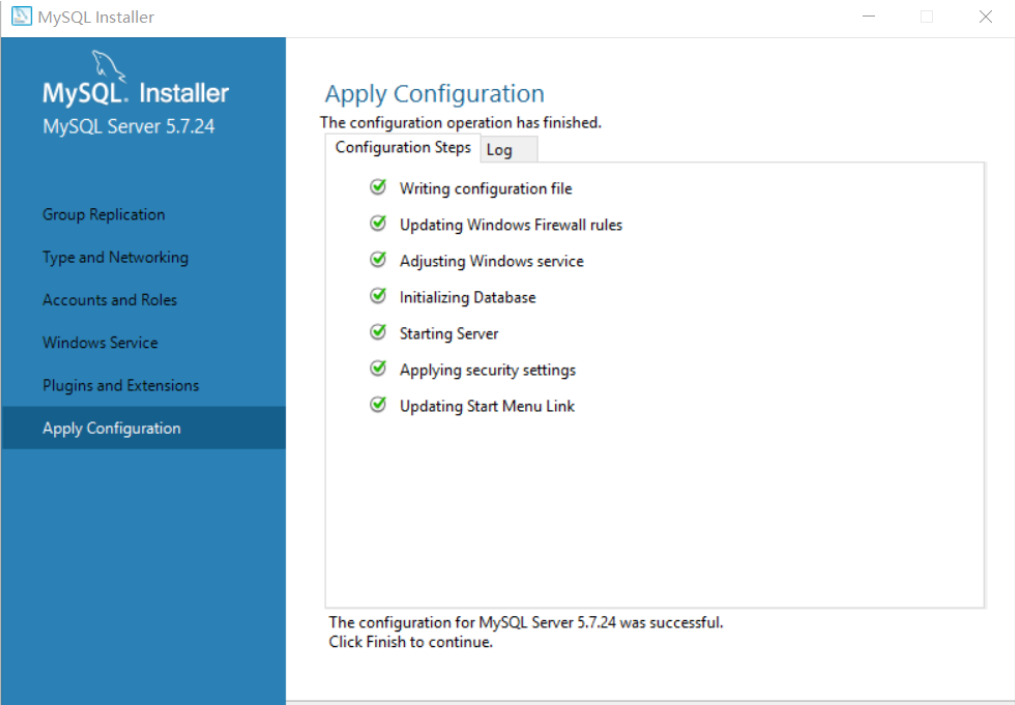Click the success icon beside Starting Server
Screen dimensions: 1015x705
378,332
